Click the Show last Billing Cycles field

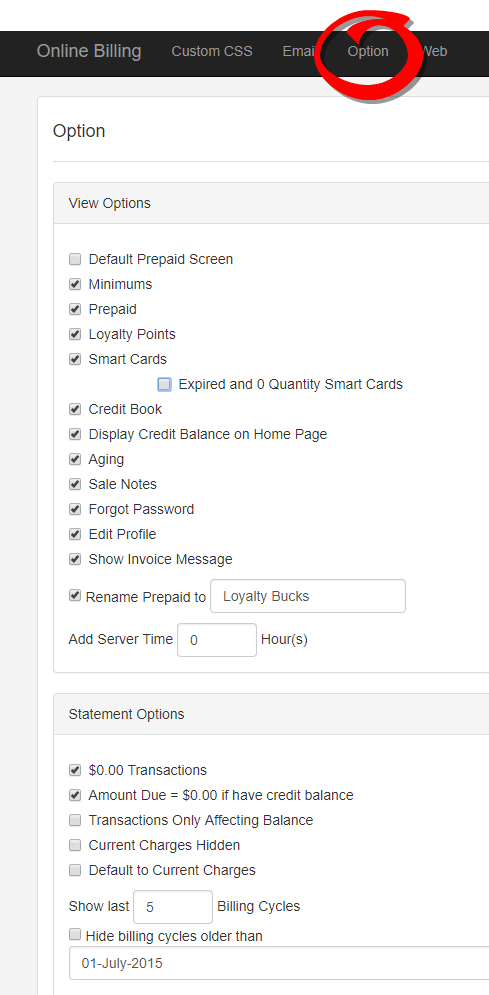tap(173, 907)
